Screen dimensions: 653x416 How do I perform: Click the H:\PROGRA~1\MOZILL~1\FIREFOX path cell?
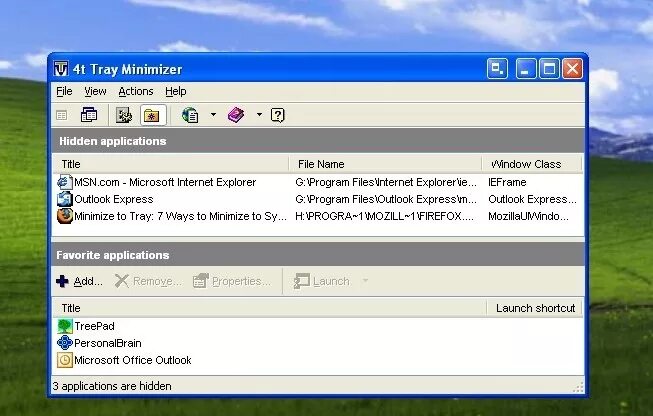click(x=384, y=216)
